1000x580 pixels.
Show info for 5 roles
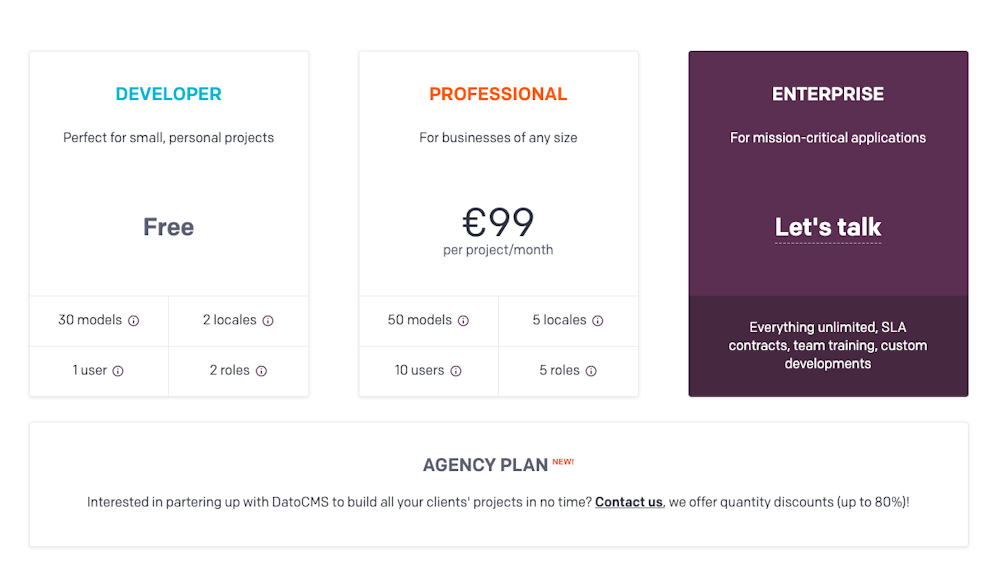(x=591, y=371)
